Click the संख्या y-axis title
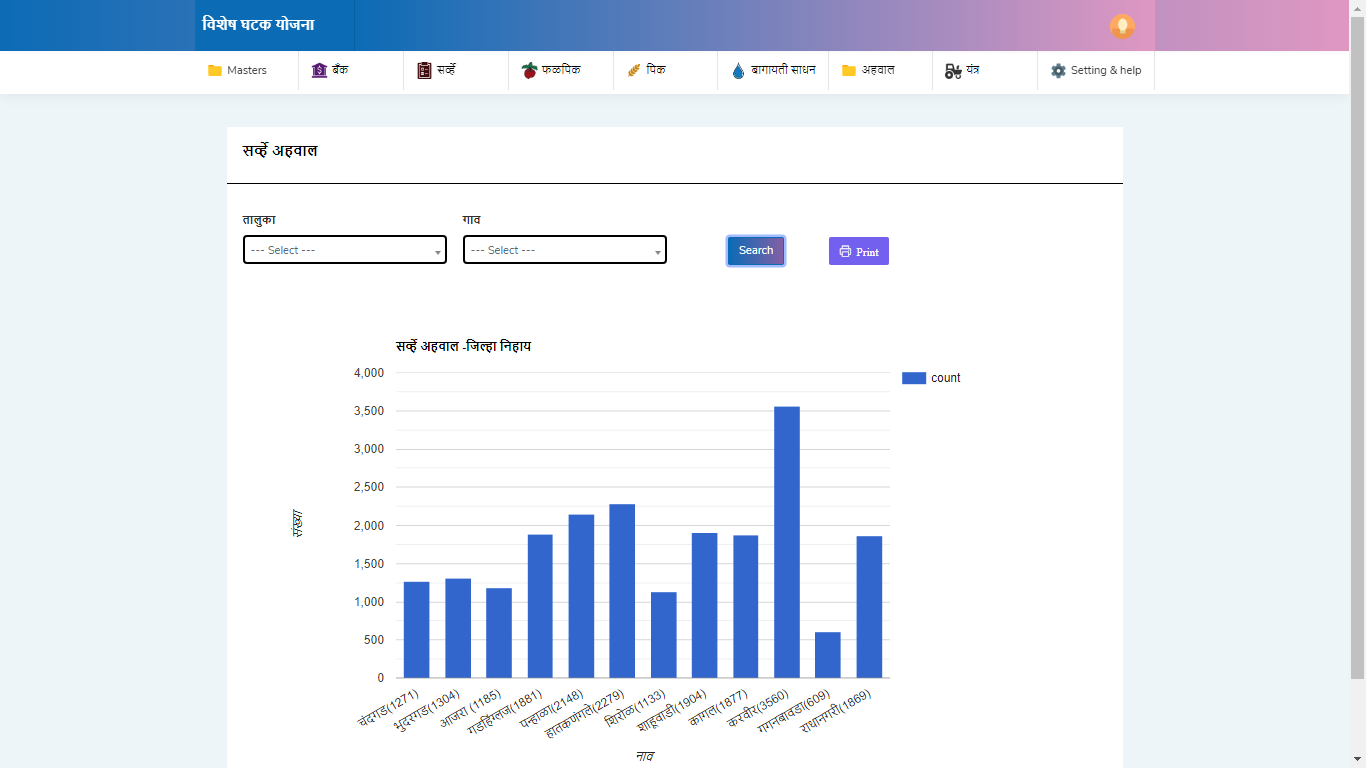The width and height of the screenshot is (1366, 768). 297,524
